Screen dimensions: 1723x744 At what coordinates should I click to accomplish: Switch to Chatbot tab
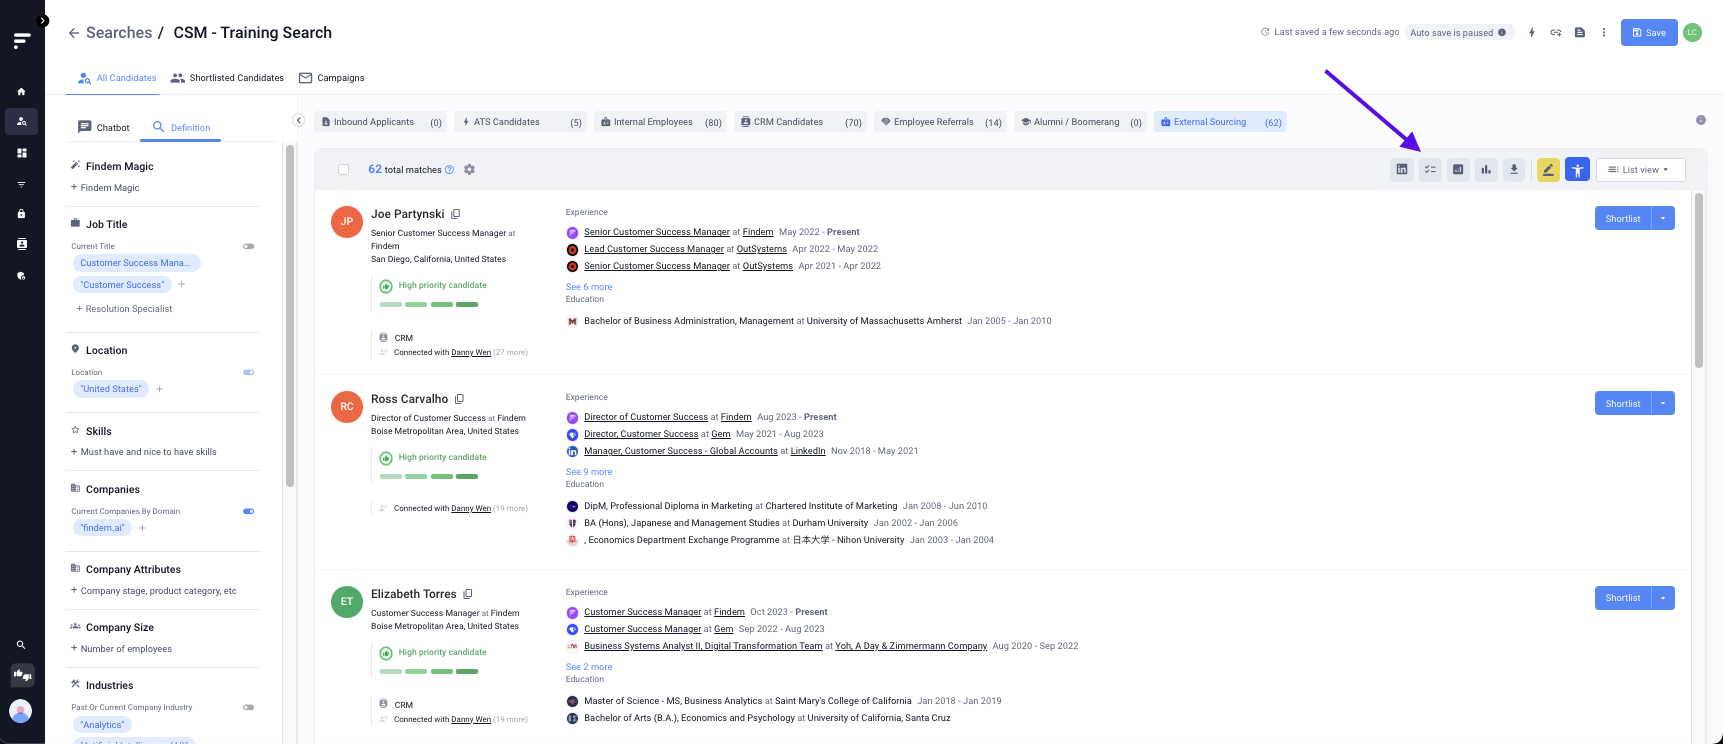[x=104, y=128]
